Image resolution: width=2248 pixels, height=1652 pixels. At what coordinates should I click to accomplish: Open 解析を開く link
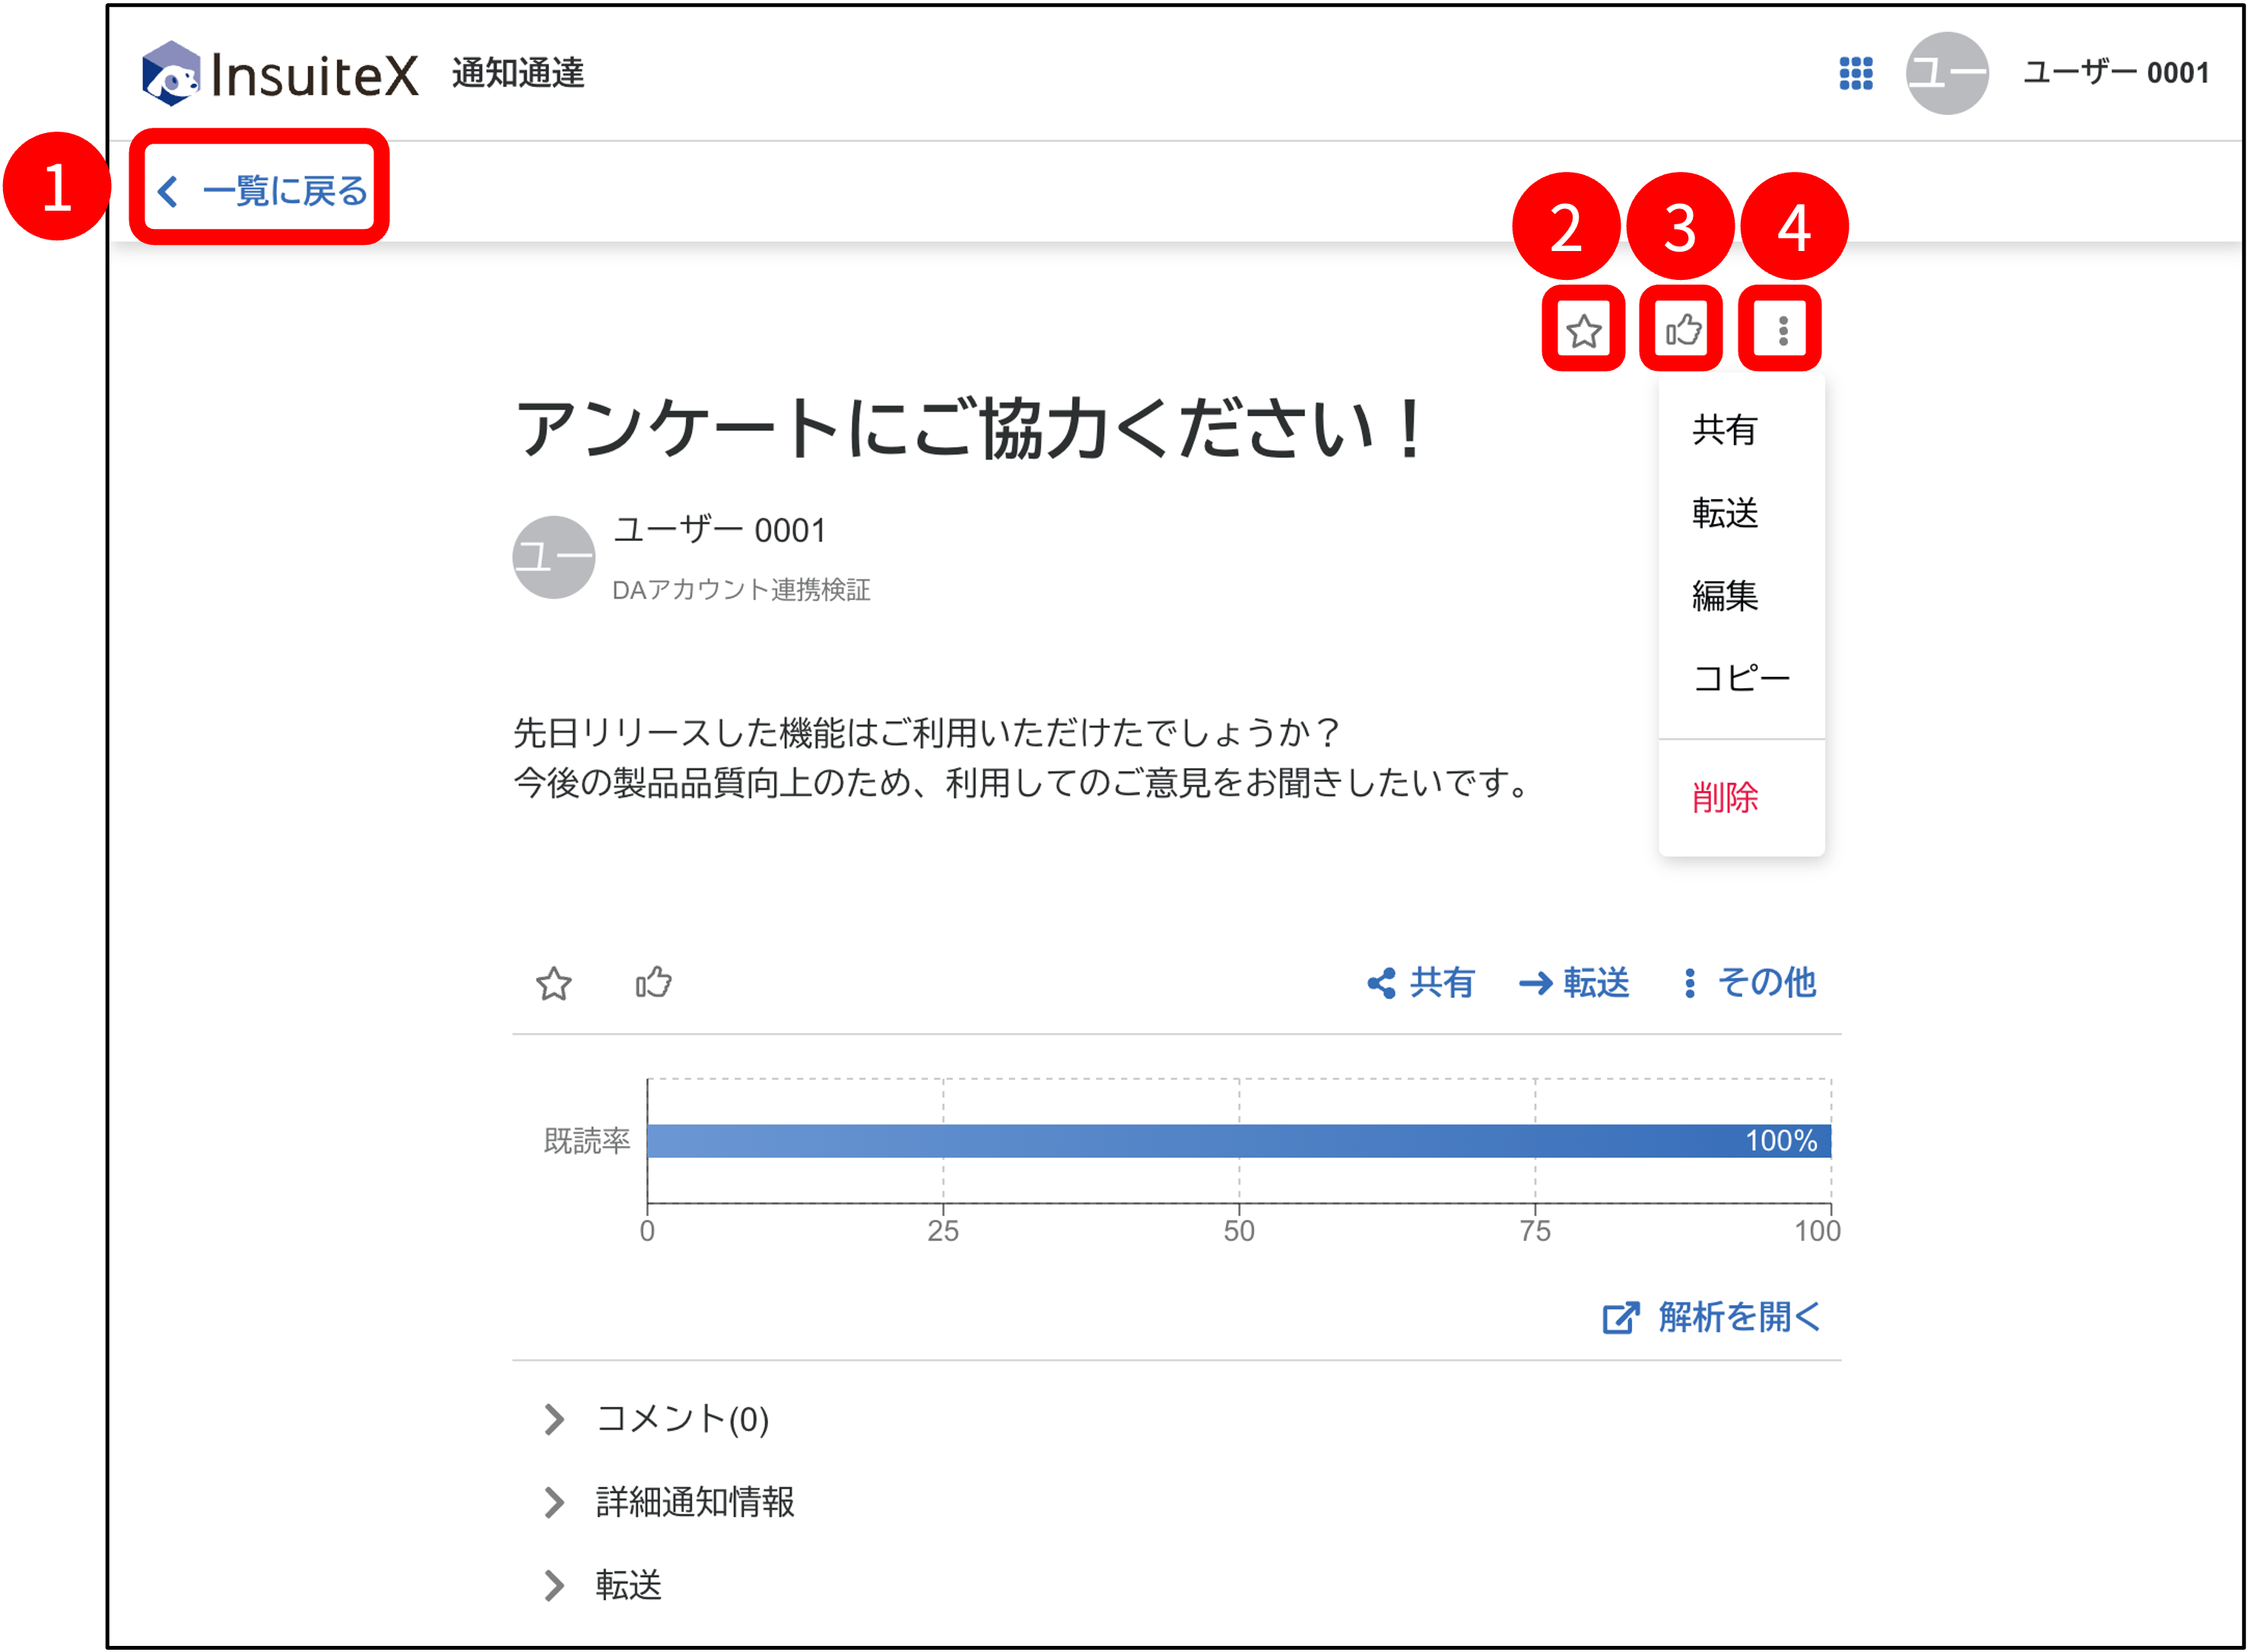tap(1745, 1318)
